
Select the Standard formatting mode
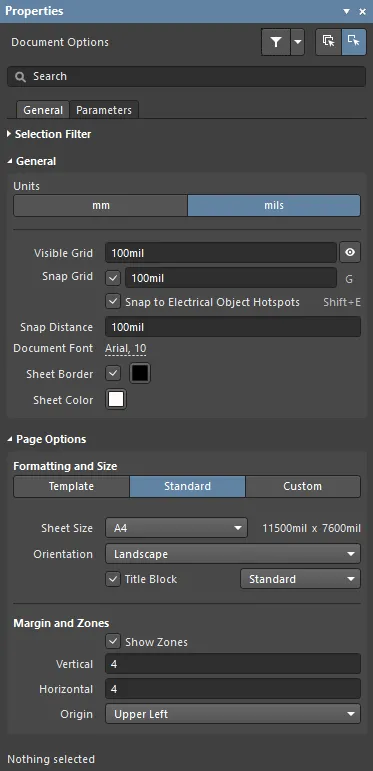(187, 486)
